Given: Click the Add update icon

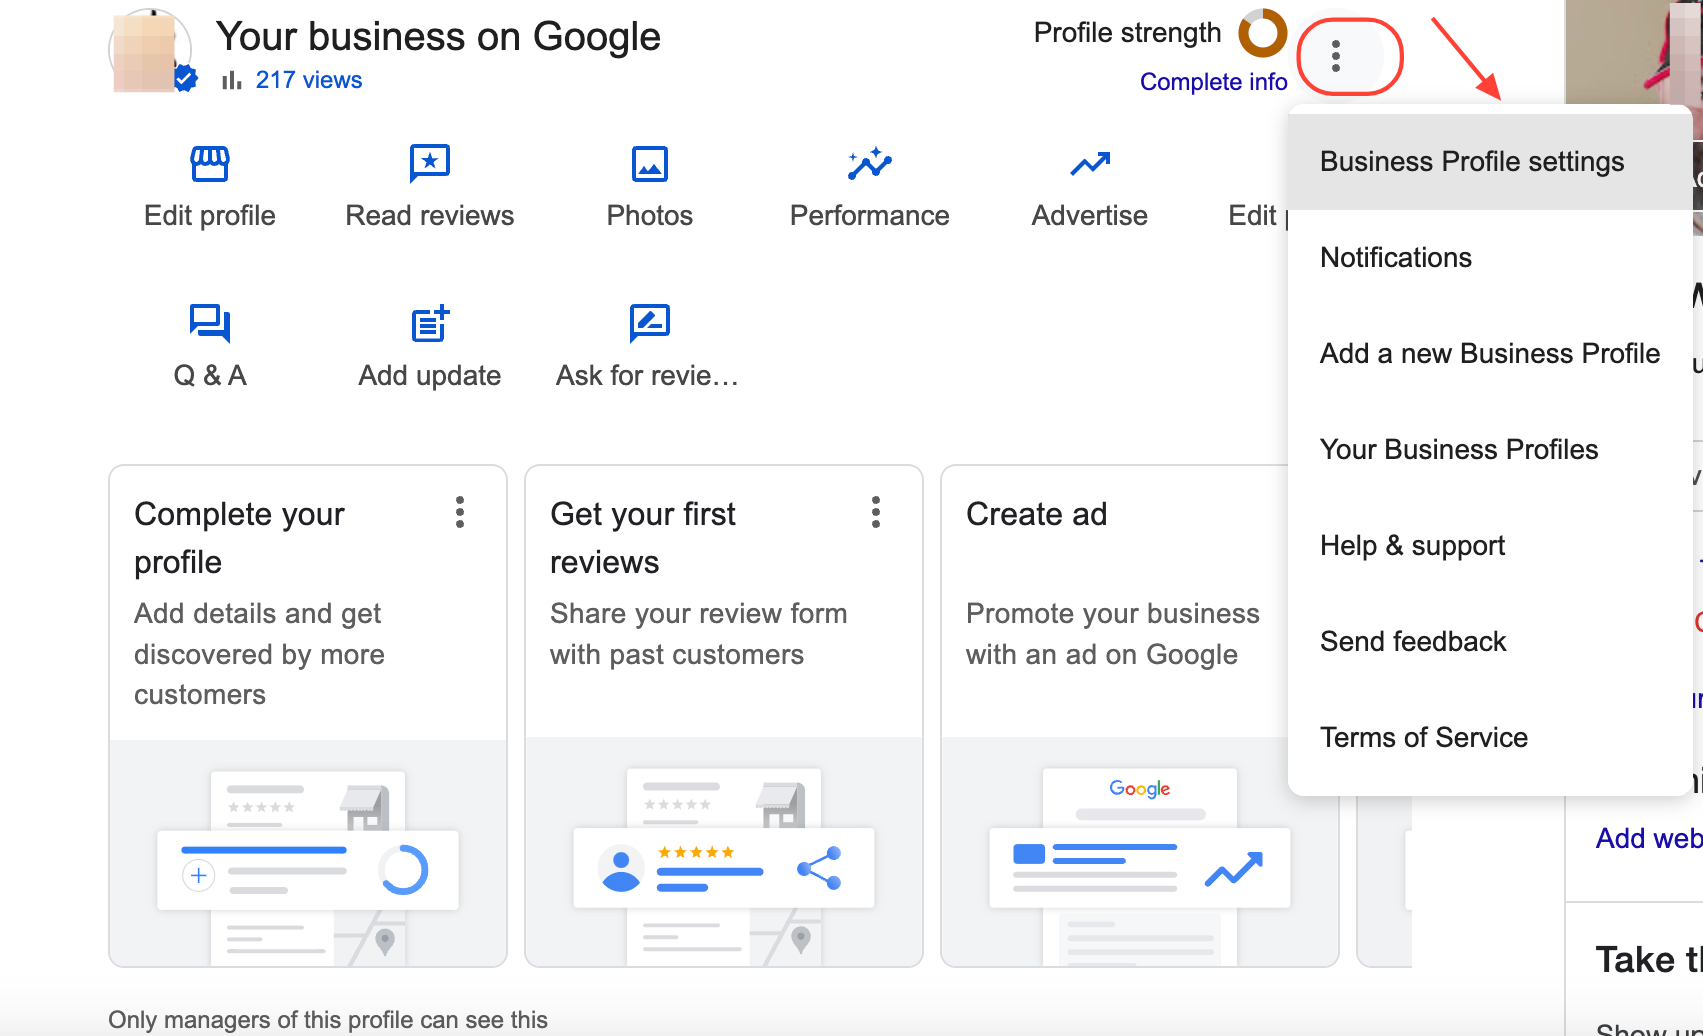Looking at the screenshot, I should 430,324.
